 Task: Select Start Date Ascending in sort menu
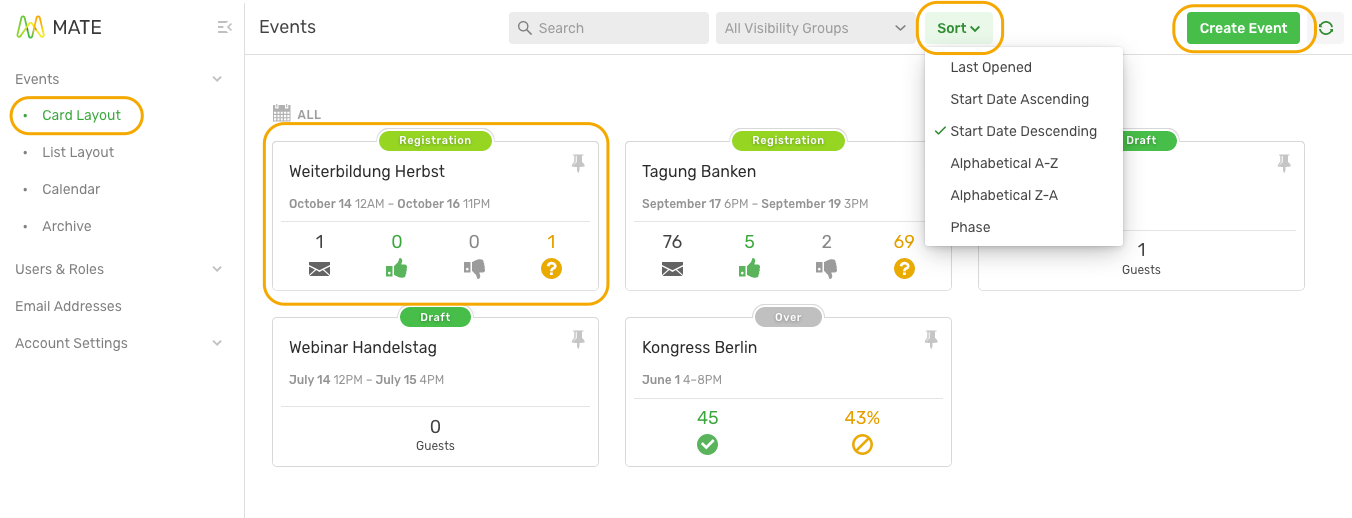tap(1019, 99)
